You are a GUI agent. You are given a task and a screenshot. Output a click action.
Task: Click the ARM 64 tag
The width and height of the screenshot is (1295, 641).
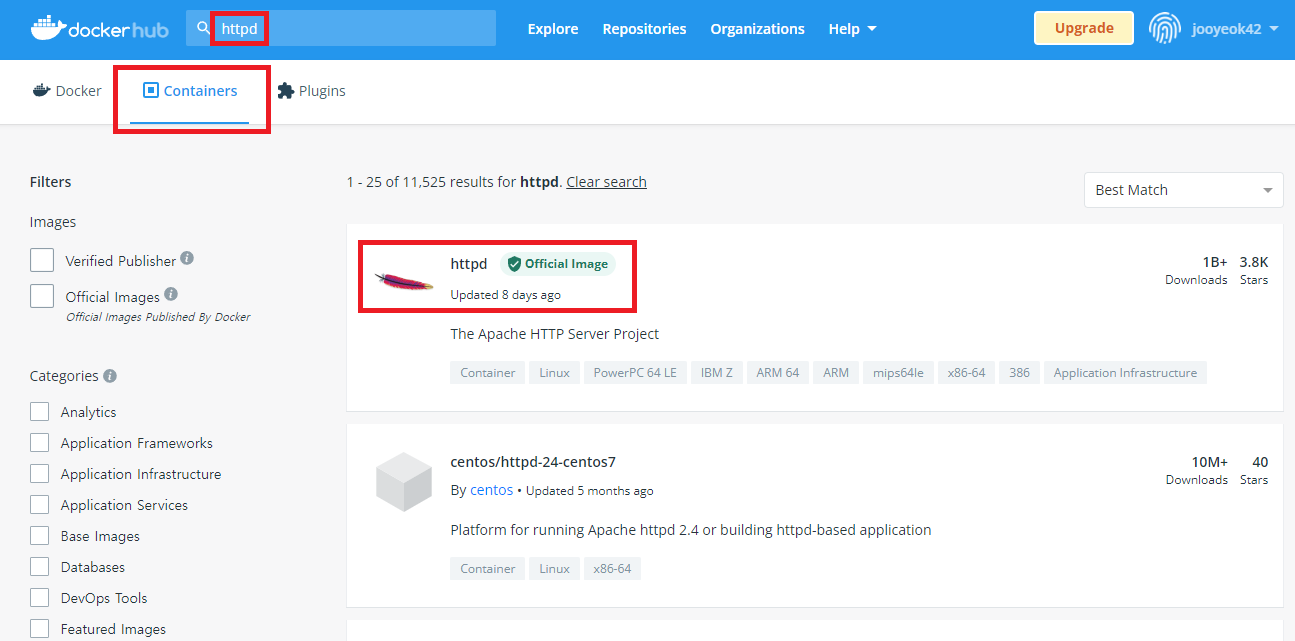[x=778, y=373]
